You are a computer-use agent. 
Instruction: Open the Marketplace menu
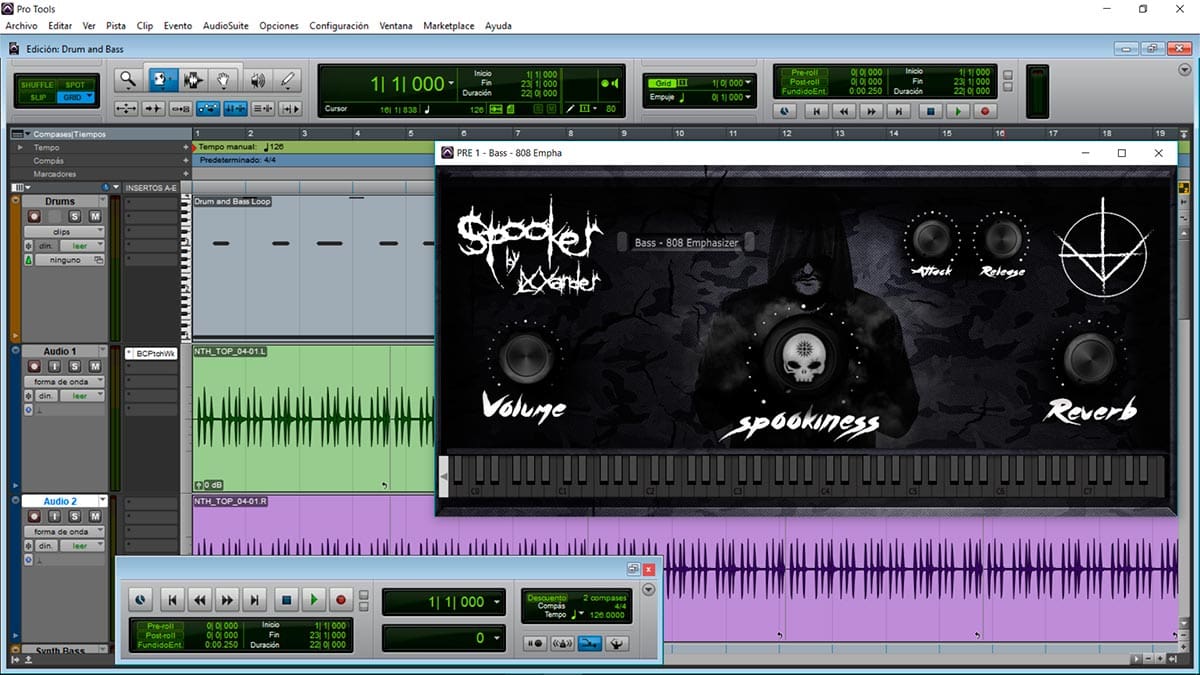tap(448, 25)
